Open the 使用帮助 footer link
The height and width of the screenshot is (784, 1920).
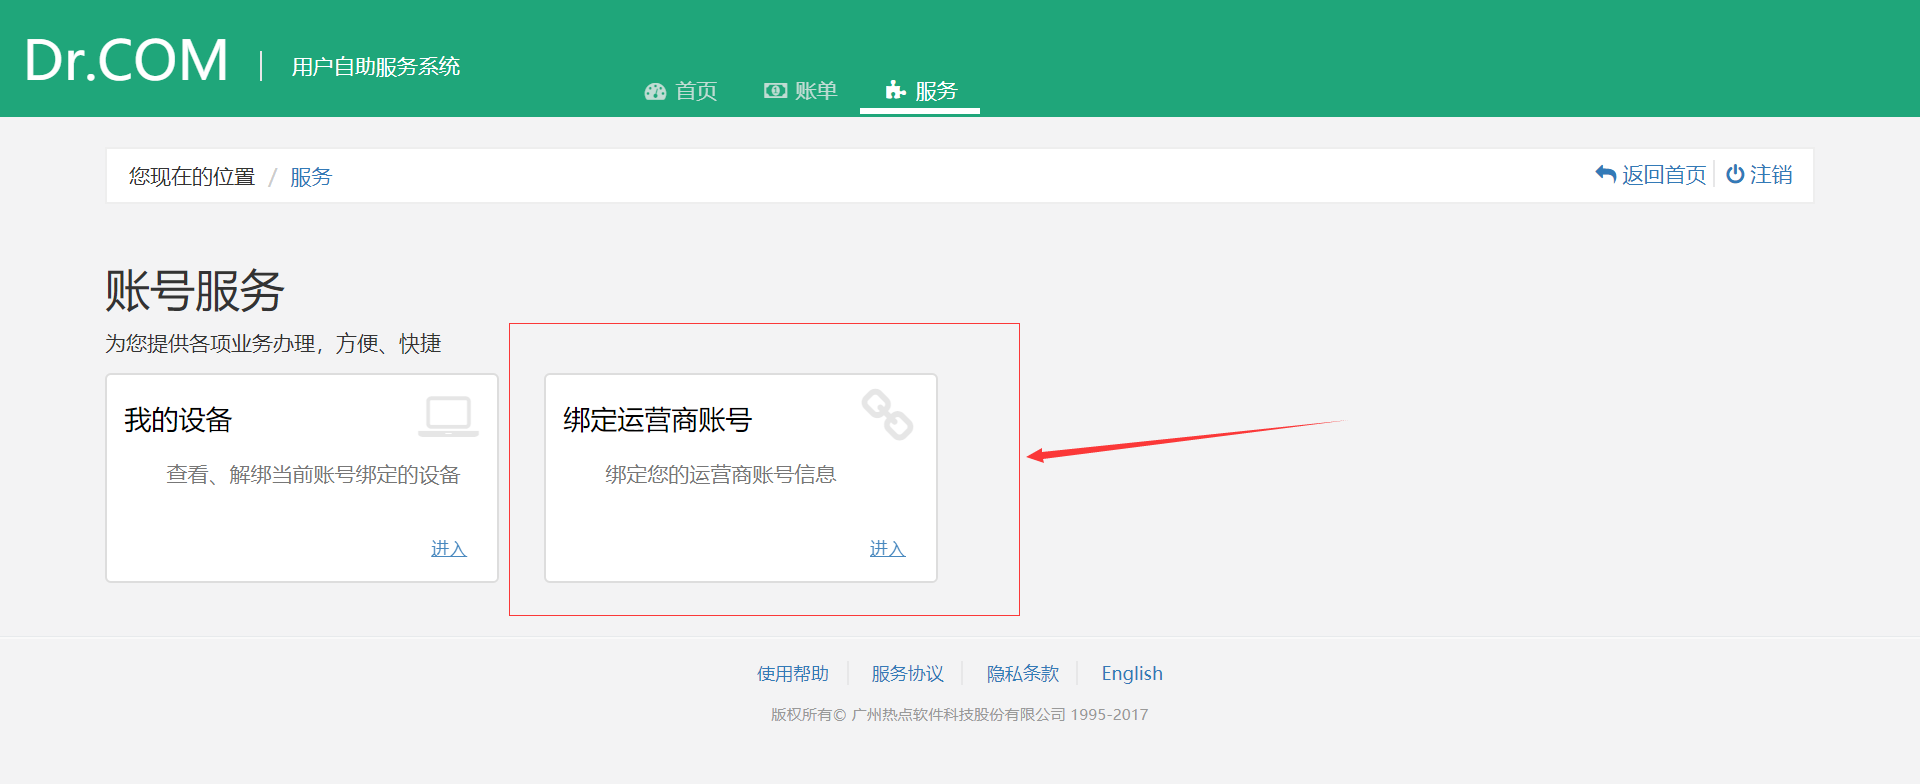[x=793, y=674]
